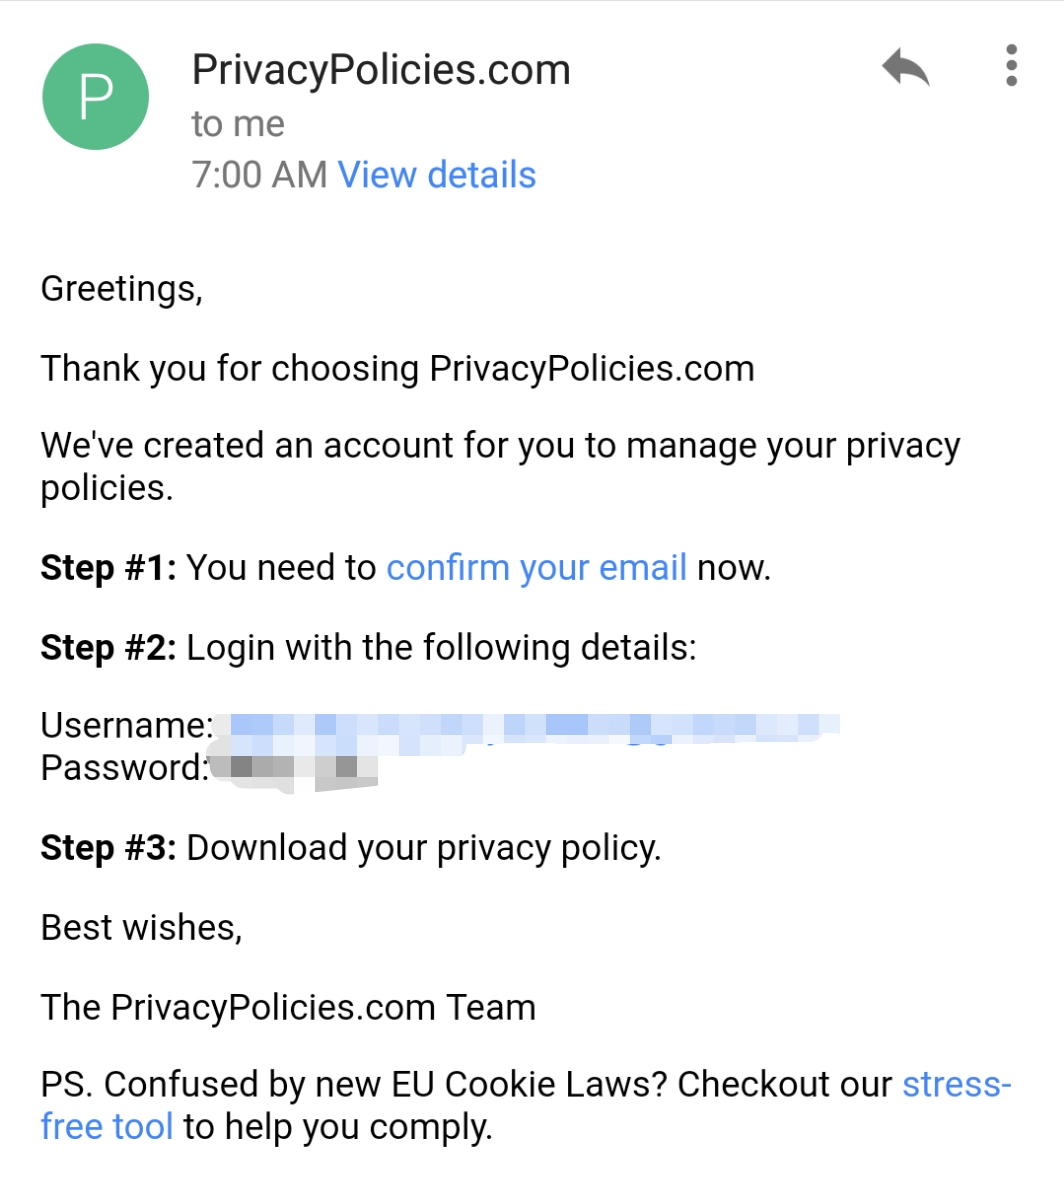Tap the reply arrow icon
The image size is (1064, 1184).
click(x=906, y=68)
